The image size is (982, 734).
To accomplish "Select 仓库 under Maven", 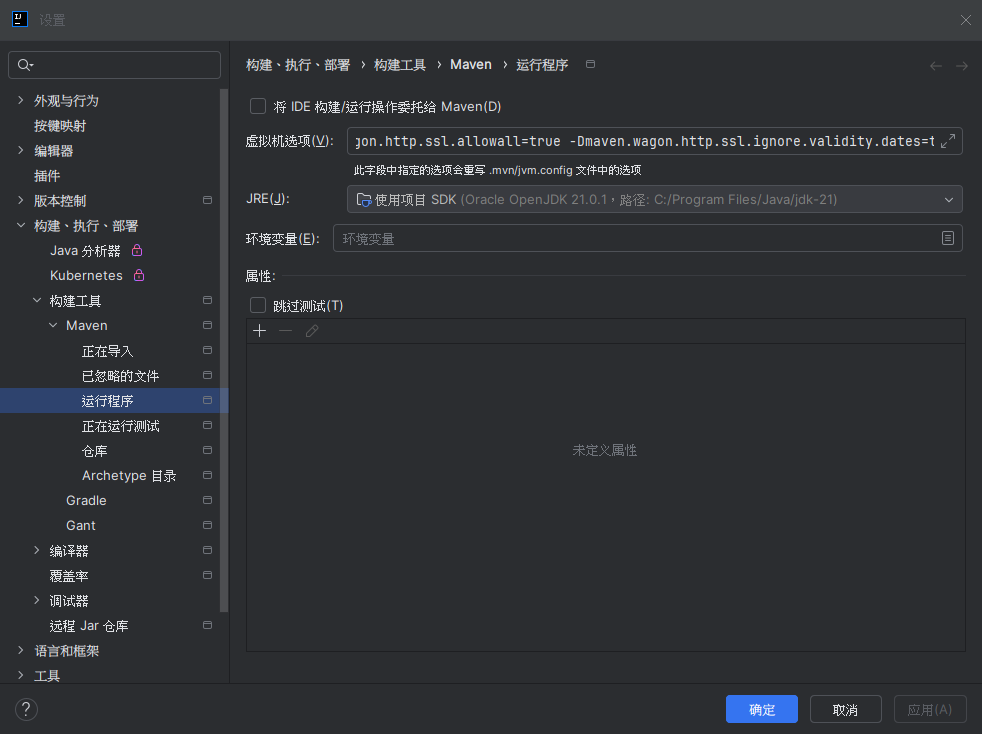I will point(95,451).
